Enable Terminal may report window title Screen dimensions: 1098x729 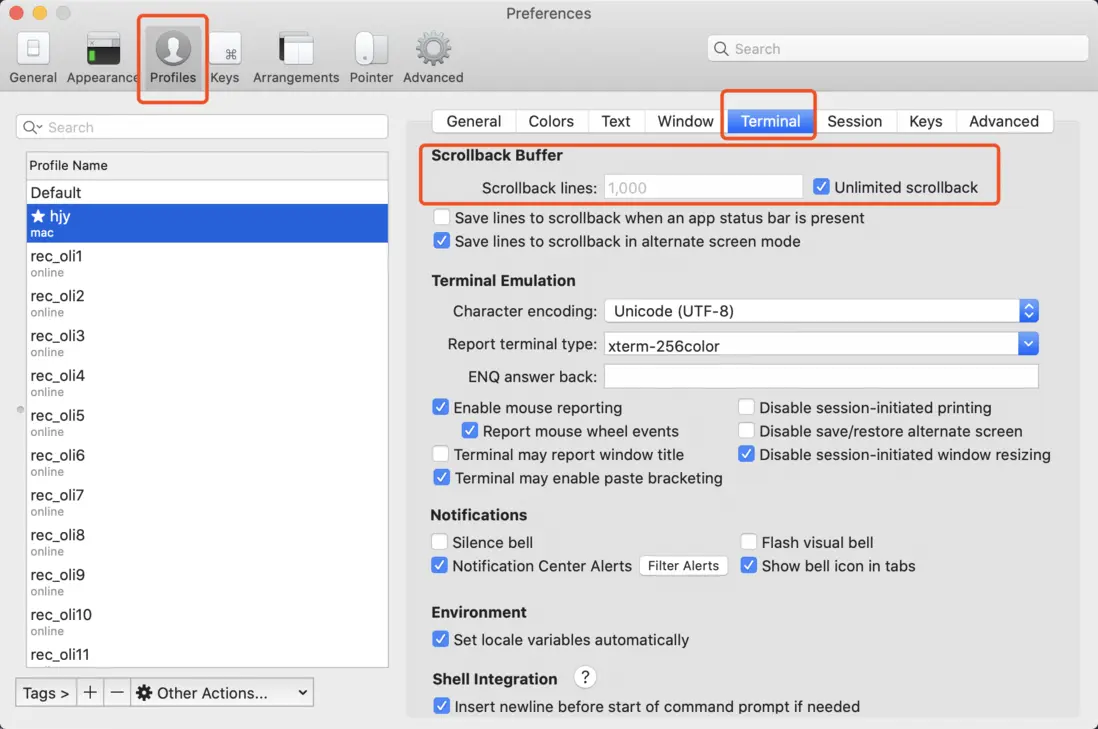(440, 454)
